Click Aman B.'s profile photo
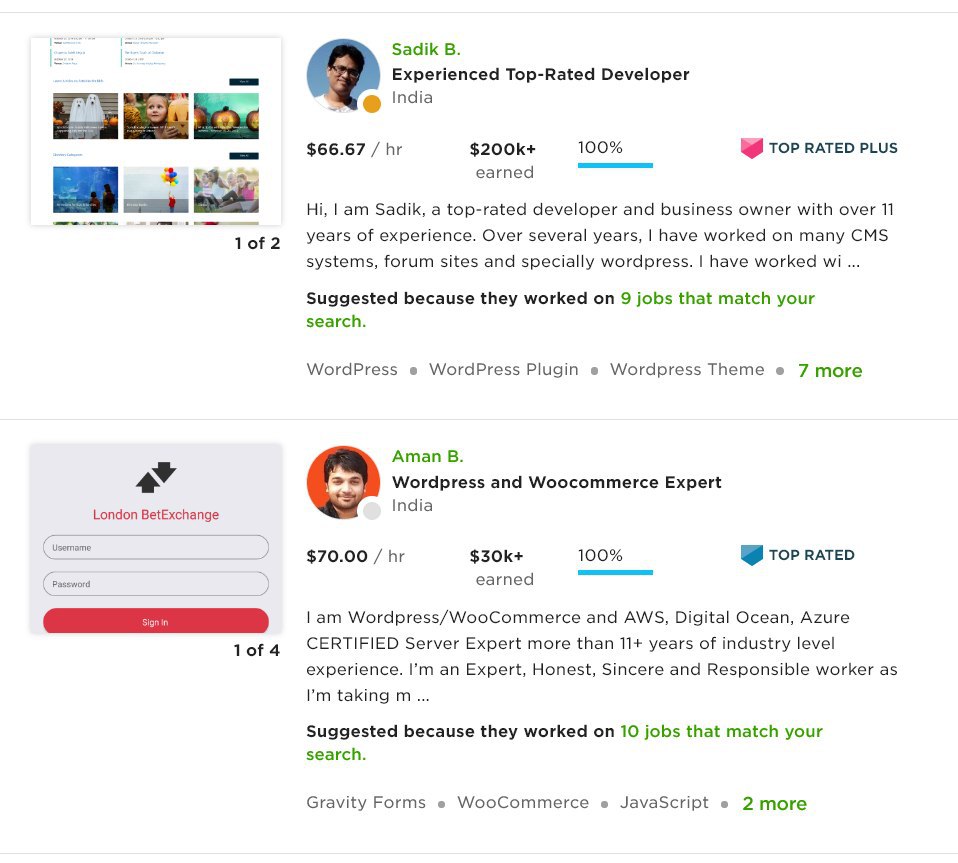Screen dimensions: 958x863 click(343, 482)
